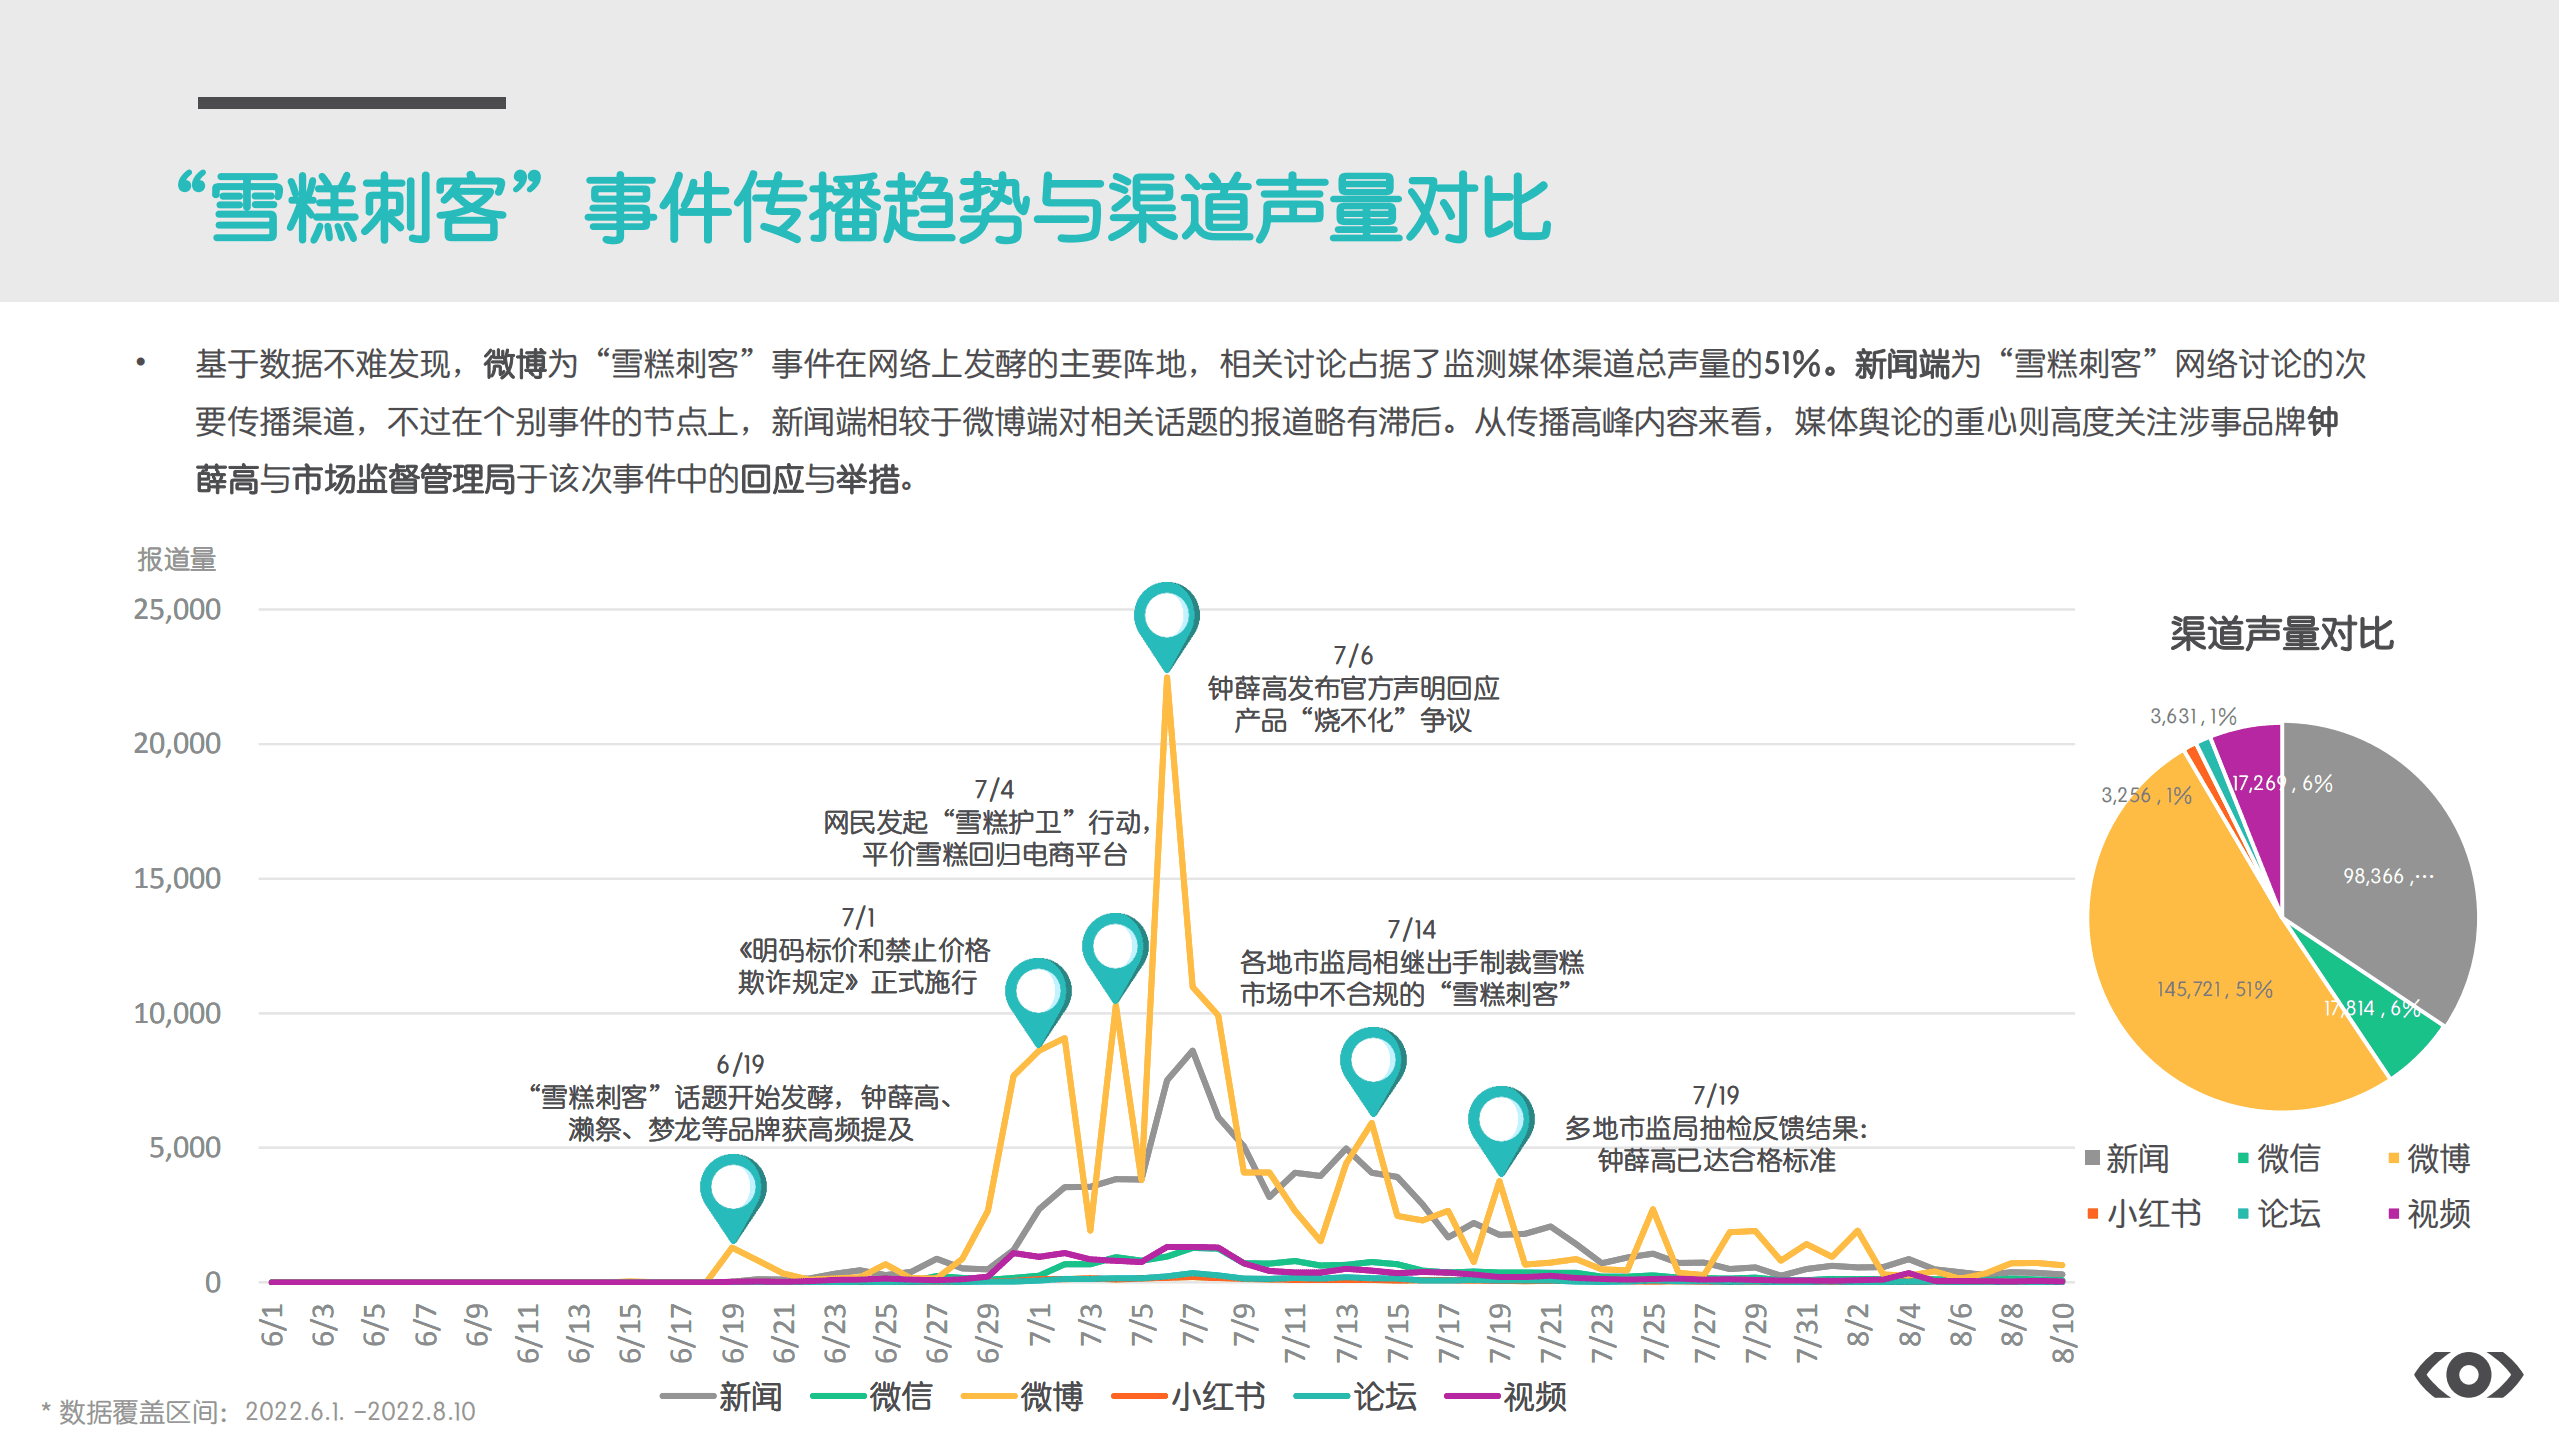Toggle the 小红书 series visibility
Screen dimensions: 2559x1439
coord(1140,1396)
